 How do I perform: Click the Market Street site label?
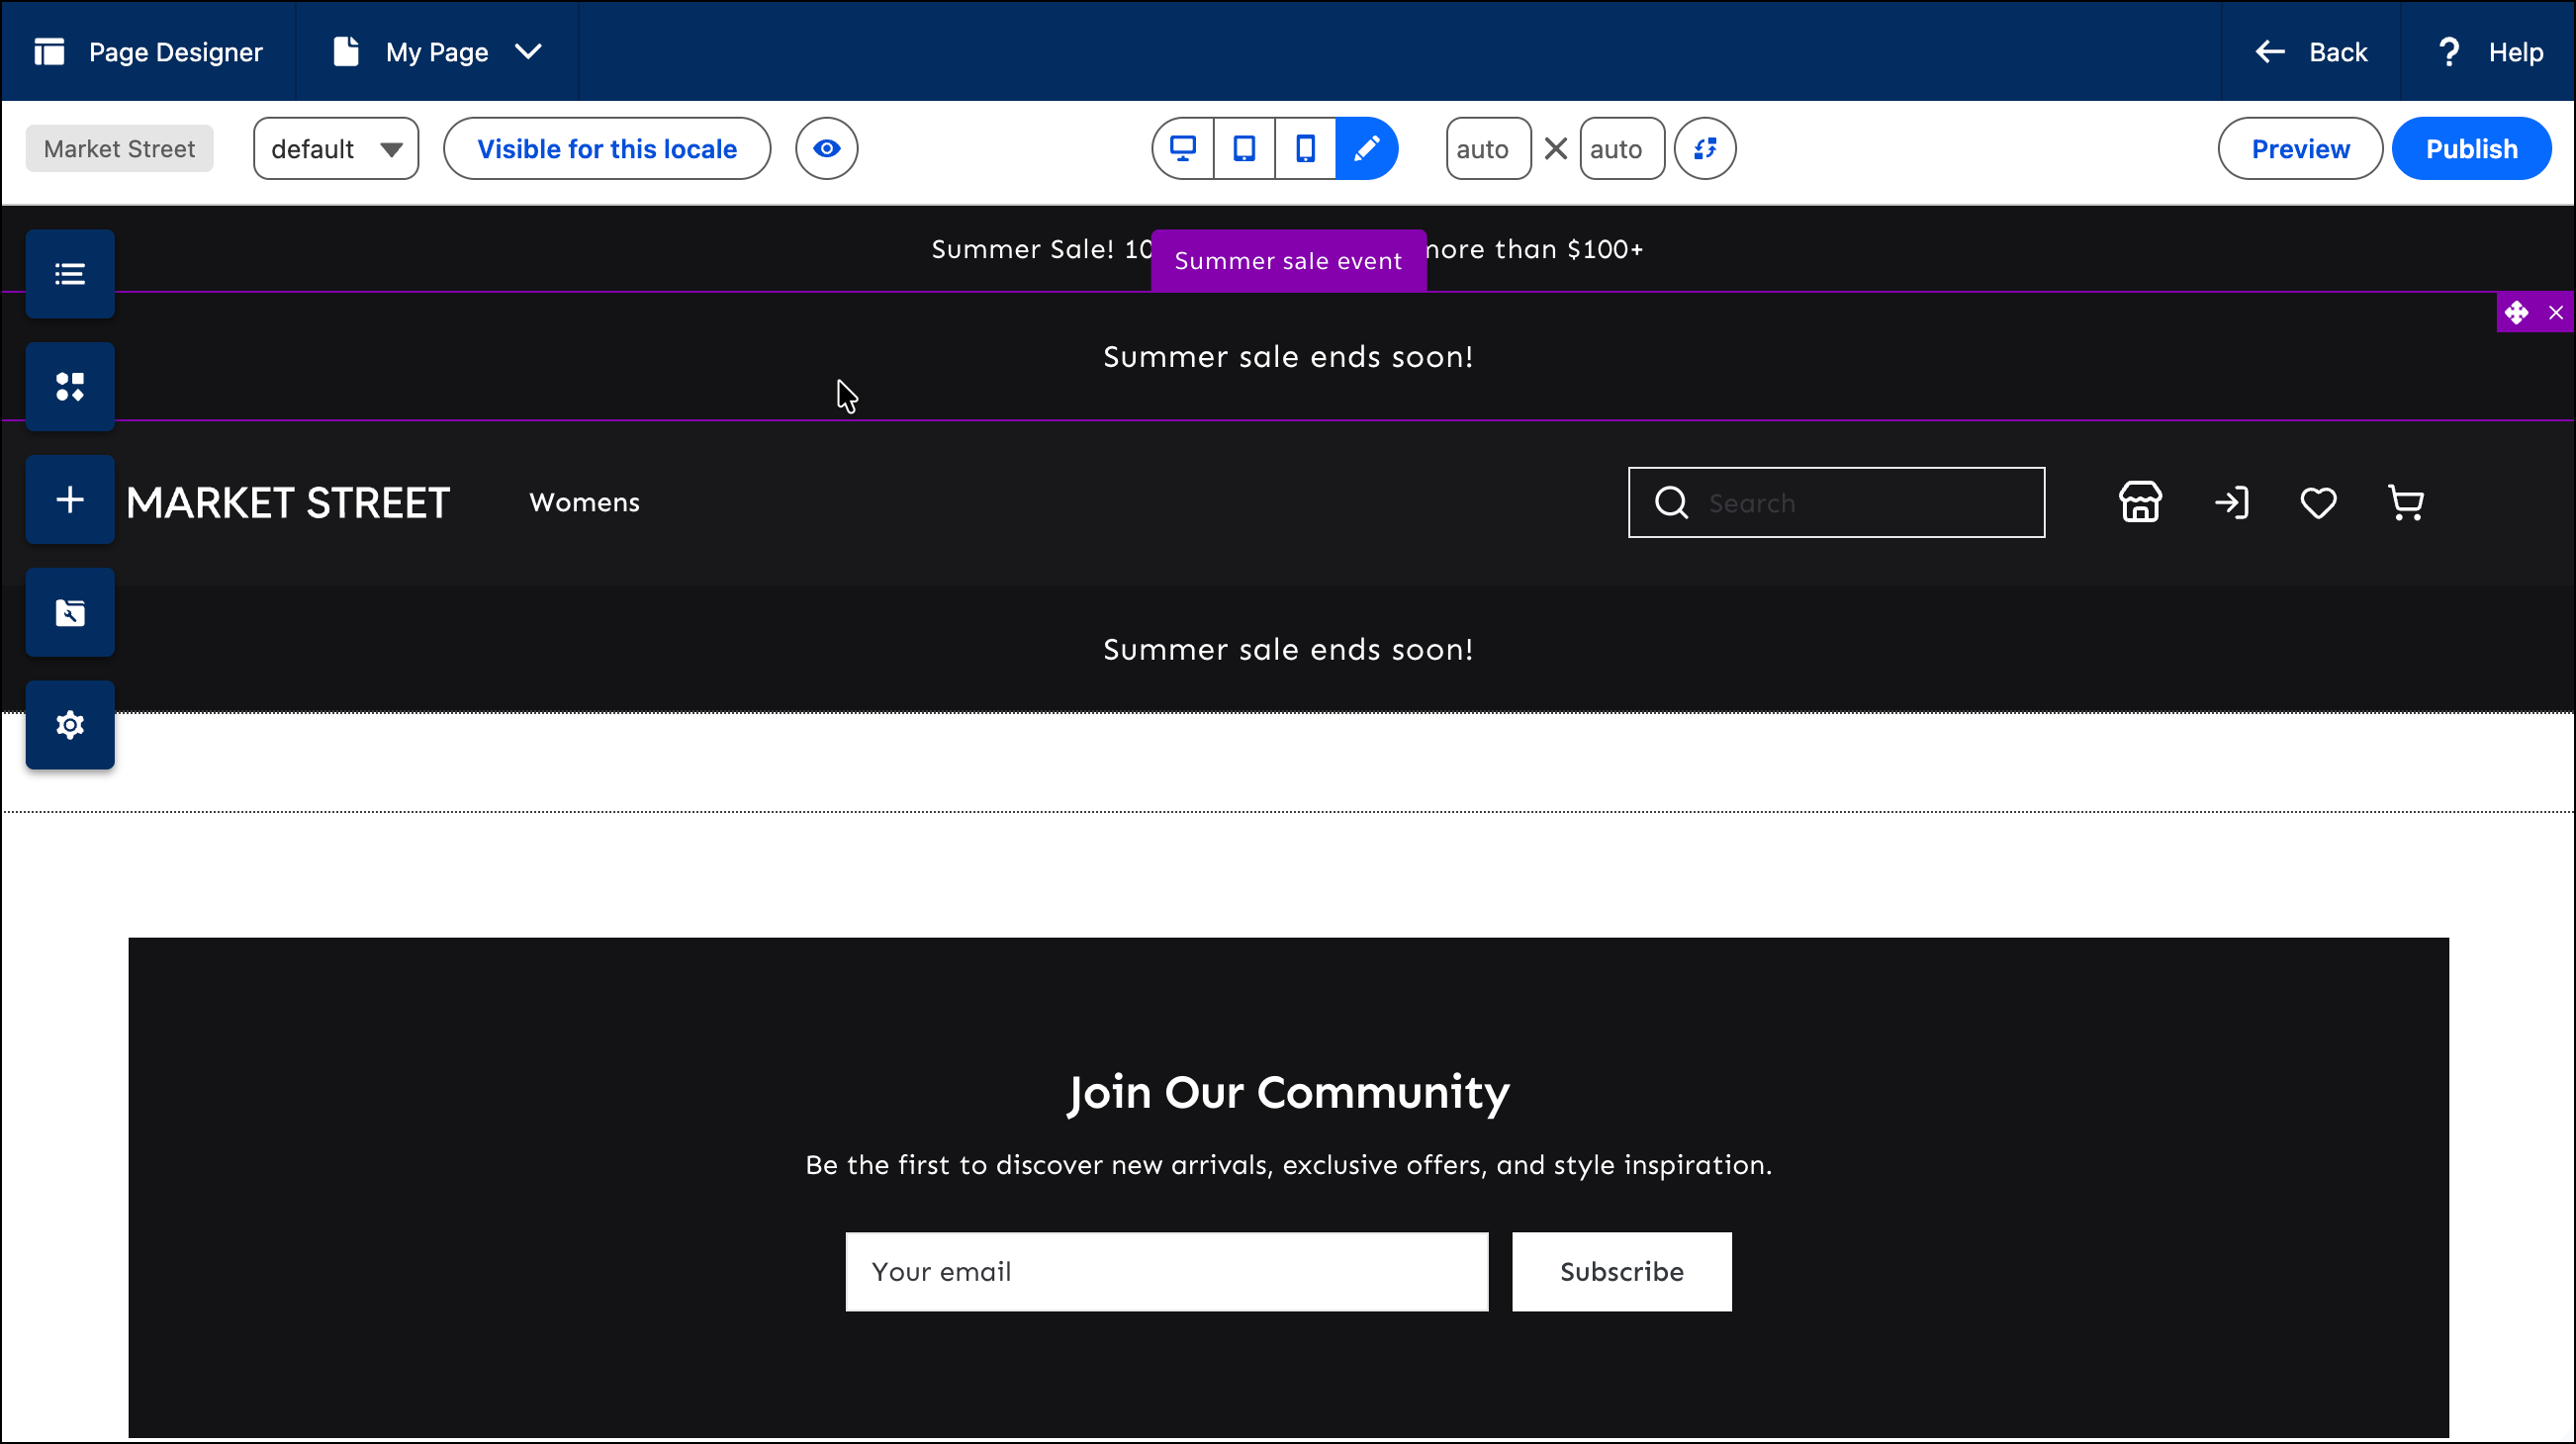pyautogui.click(x=119, y=149)
